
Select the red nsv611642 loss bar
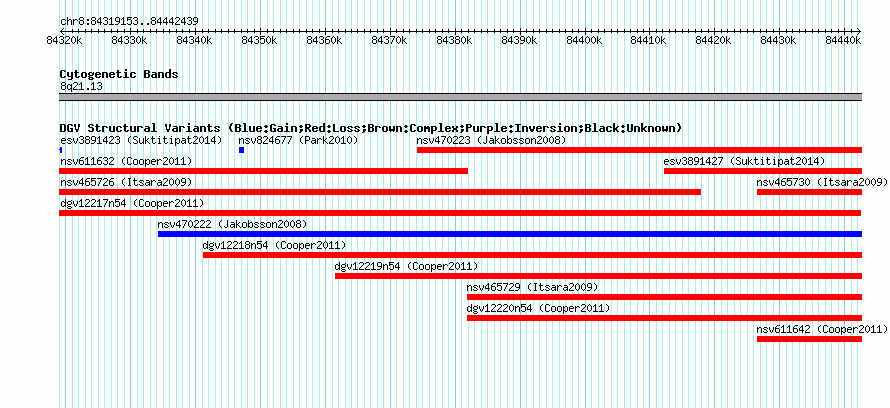pyautogui.click(x=809, y=339)
